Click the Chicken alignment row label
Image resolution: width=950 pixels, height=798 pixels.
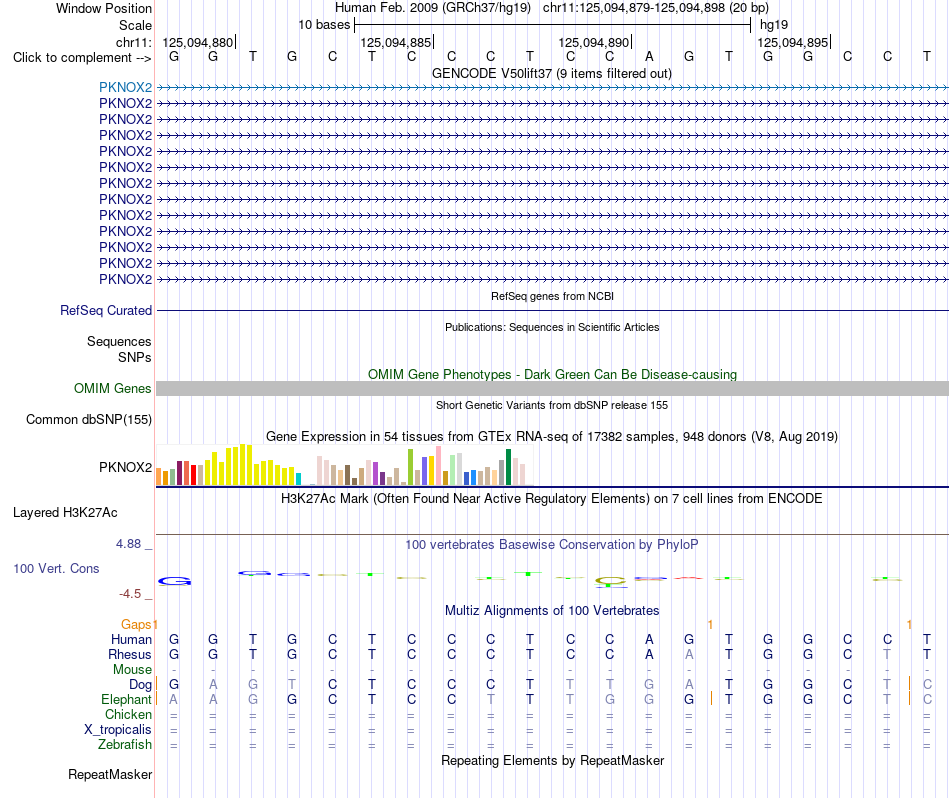click(128, 714)
